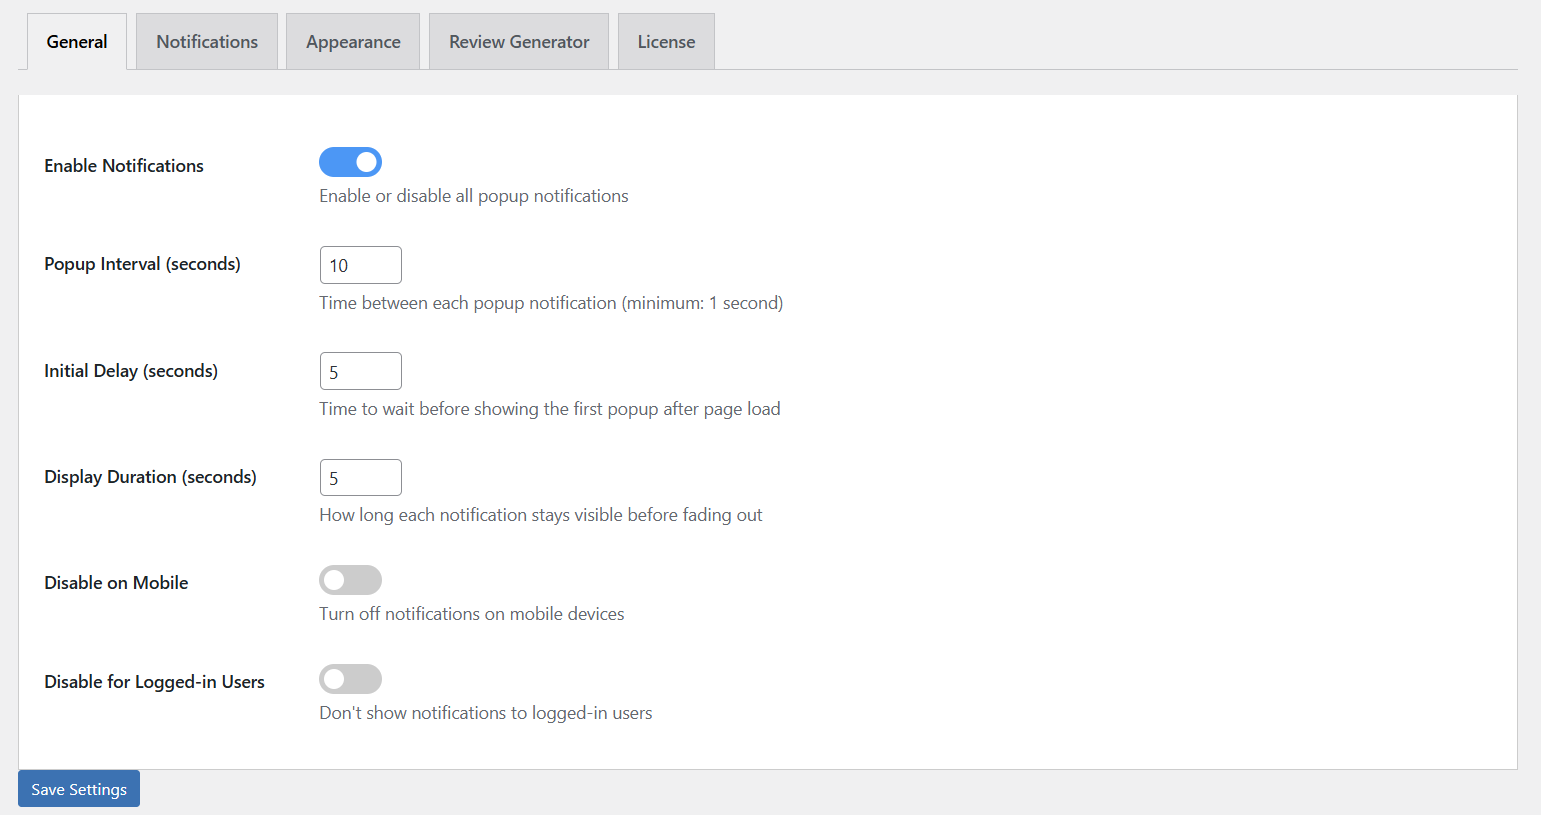Click the Disable on Mobile label
This screenshot has height=815, width=1541.
115,582
